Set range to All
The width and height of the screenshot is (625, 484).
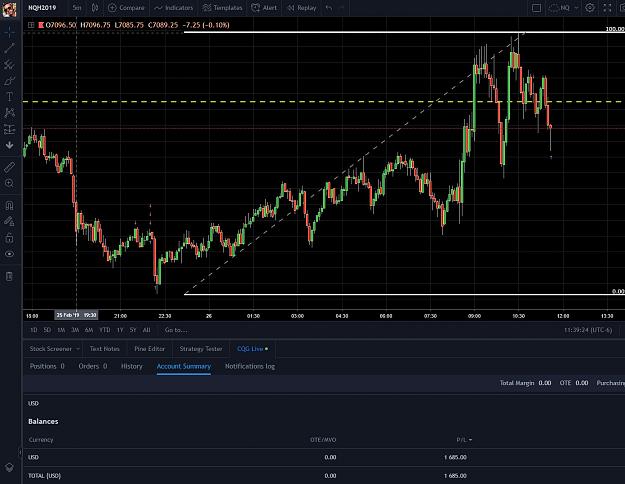pos(146,330)
